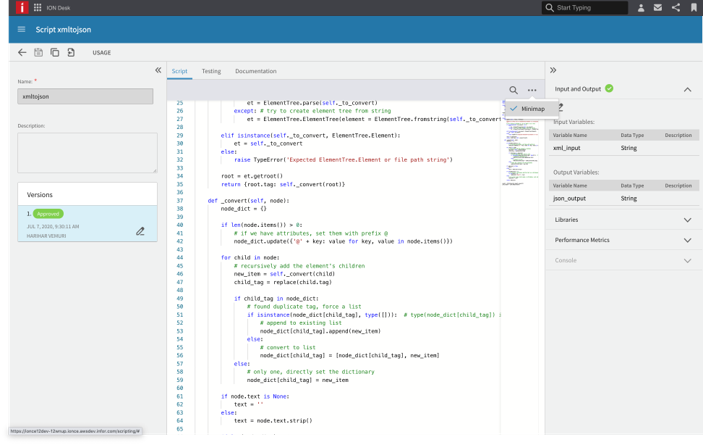The height and width of the screenshot is (445, 703).
Task: Open the share icon in top bar
Action: tap(676, 8)
